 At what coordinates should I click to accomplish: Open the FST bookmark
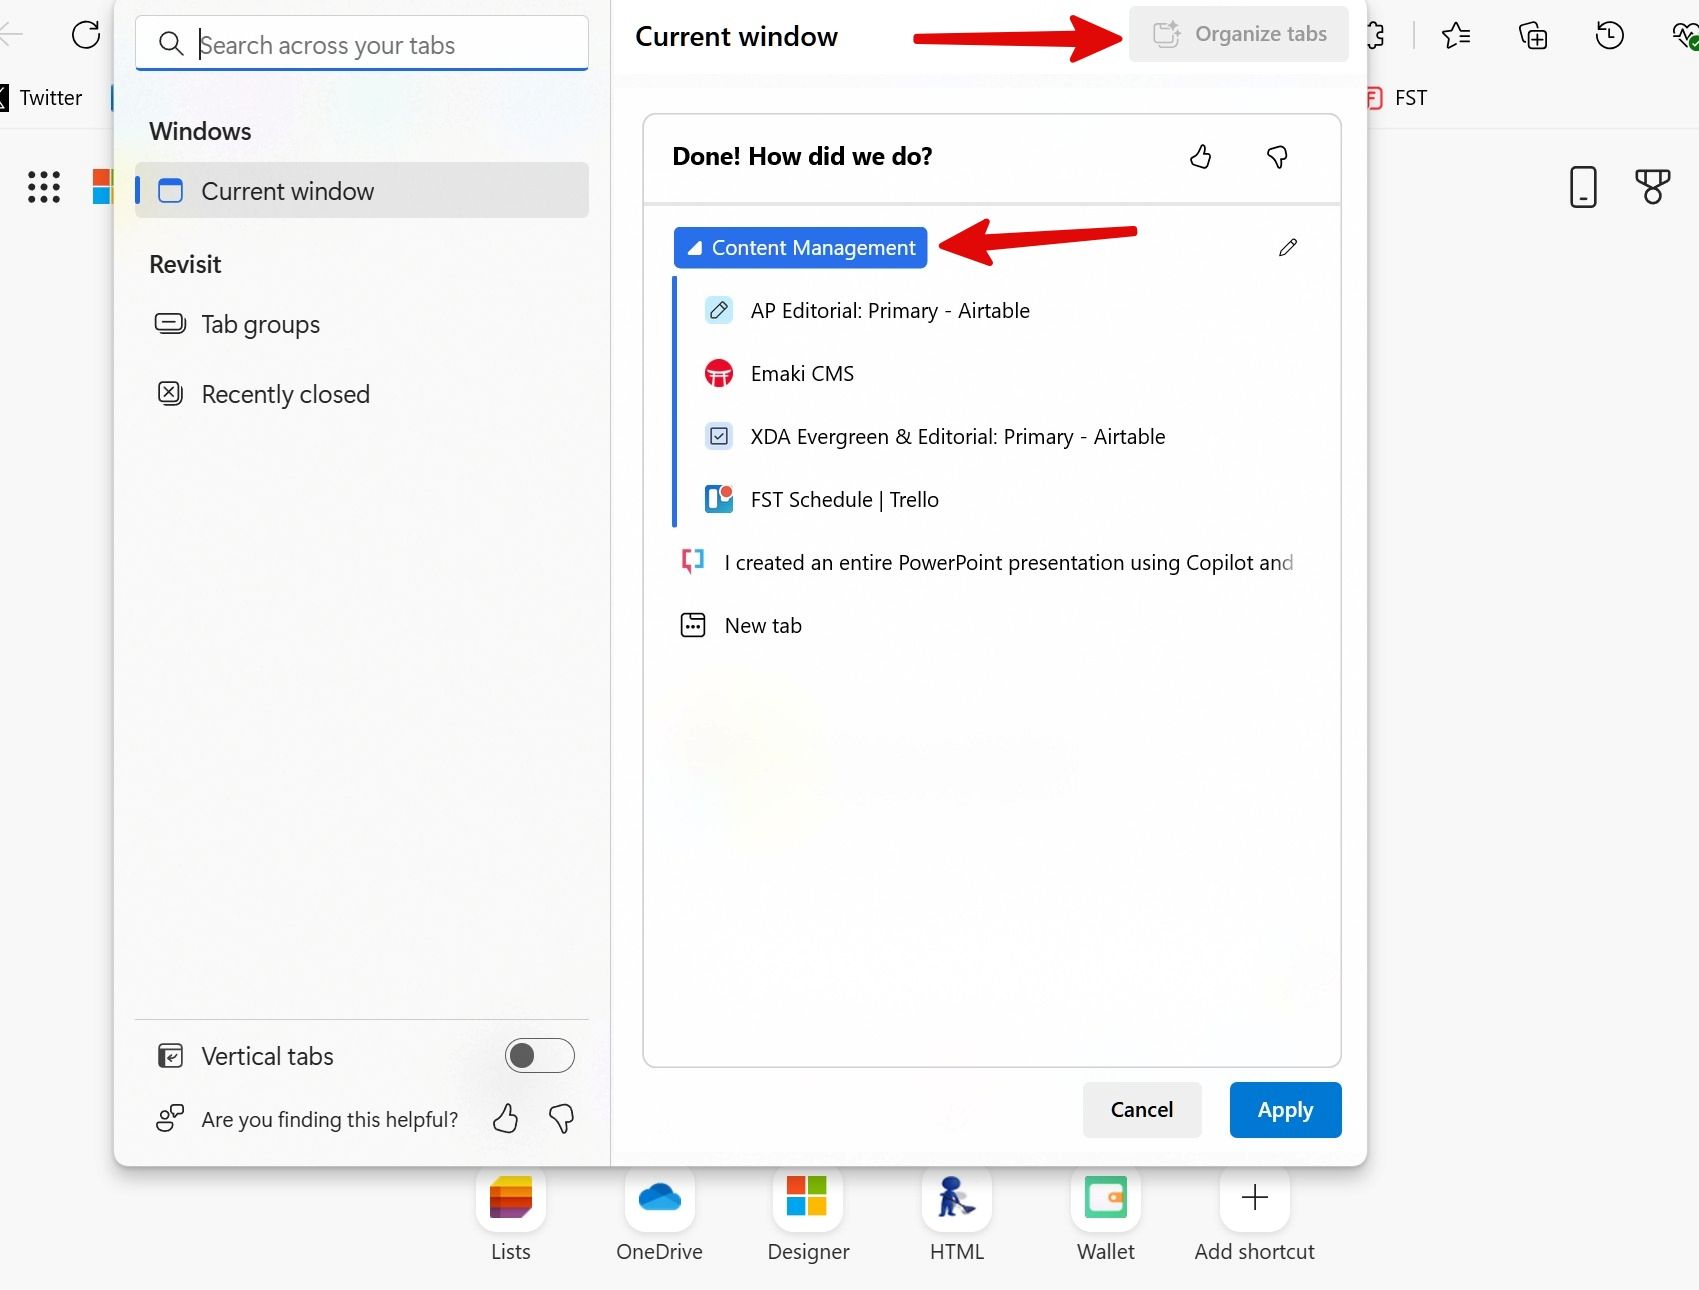[x=1397, y=98]
